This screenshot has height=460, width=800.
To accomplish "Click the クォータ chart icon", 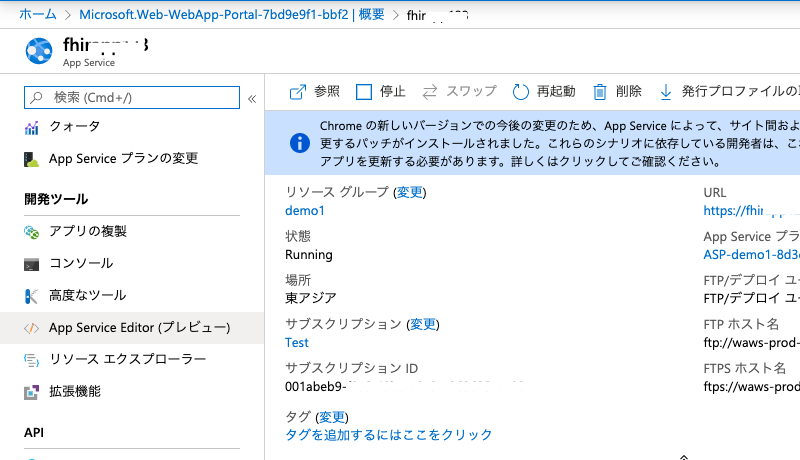I will (x=32, y=127).
